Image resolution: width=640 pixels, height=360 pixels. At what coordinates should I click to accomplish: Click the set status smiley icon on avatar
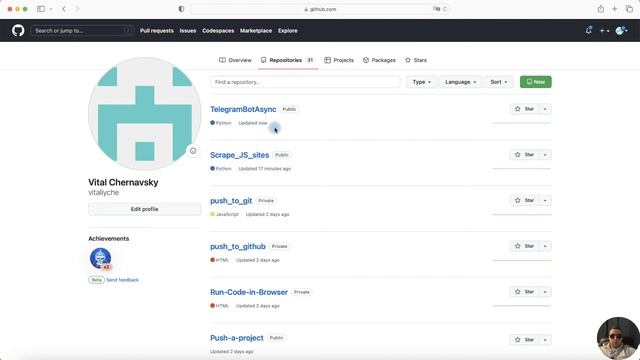(x=193, y=151)
